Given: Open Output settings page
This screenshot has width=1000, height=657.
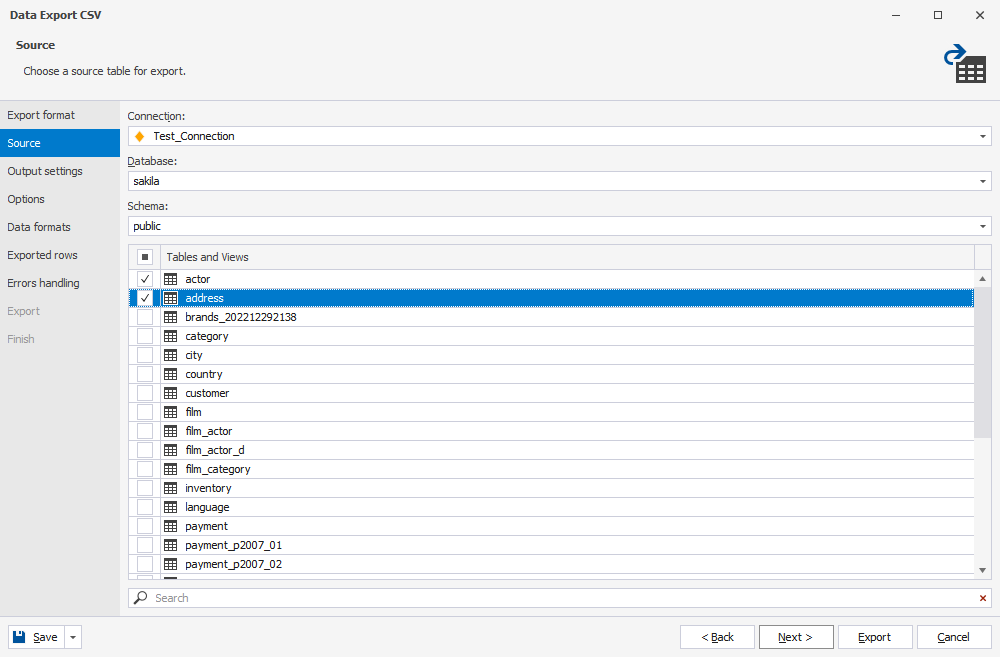Looking at the screenshot, I should (x=60, y=171).
